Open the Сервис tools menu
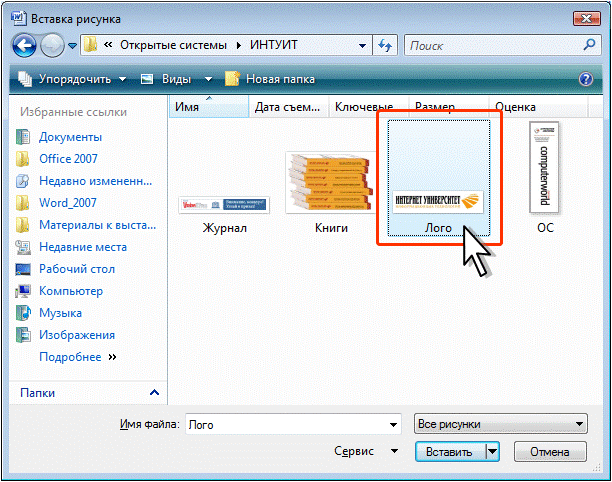This screenshot has width=612, height=482. [365, 451]
